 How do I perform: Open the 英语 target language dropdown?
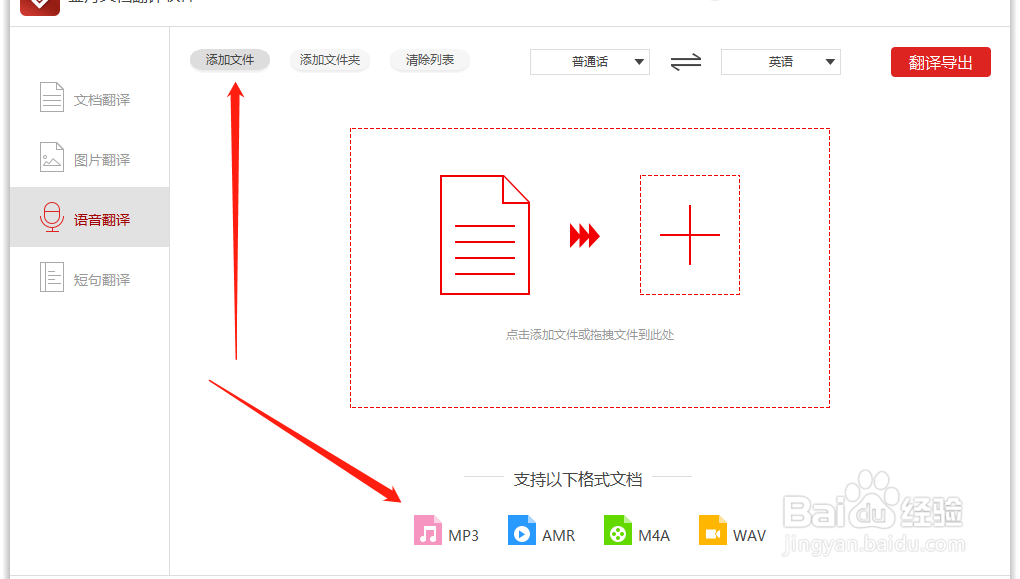coord(780,62)
